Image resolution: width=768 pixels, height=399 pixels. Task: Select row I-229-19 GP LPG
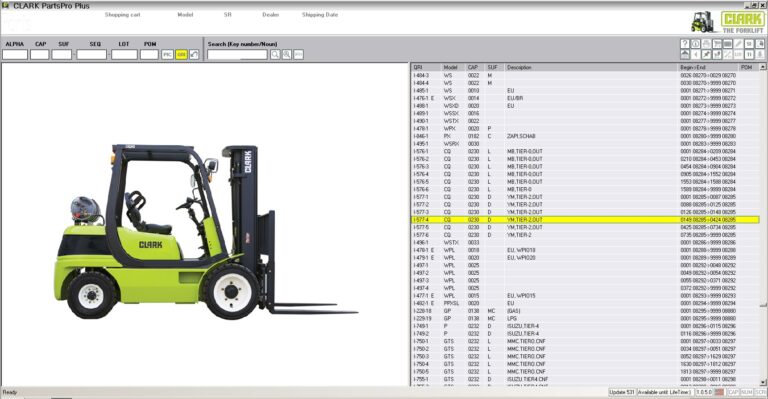585,318
